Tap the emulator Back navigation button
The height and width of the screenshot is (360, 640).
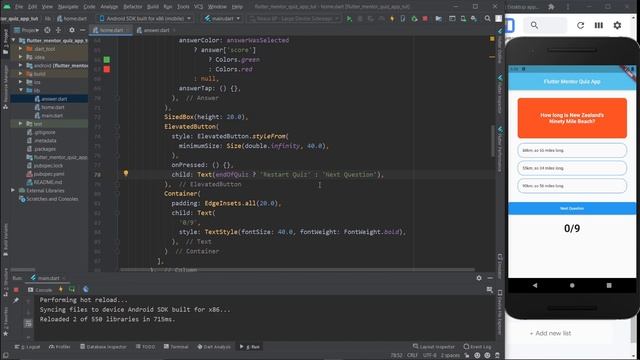coord(535,285)
